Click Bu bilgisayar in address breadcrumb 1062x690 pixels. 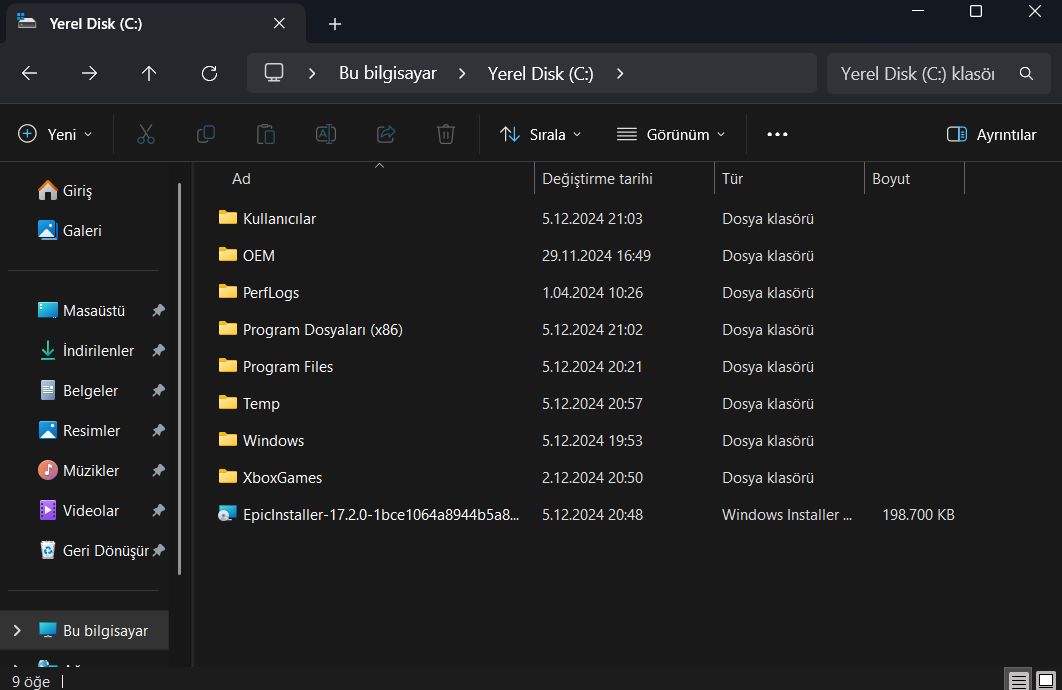click(x=388, y=73)
